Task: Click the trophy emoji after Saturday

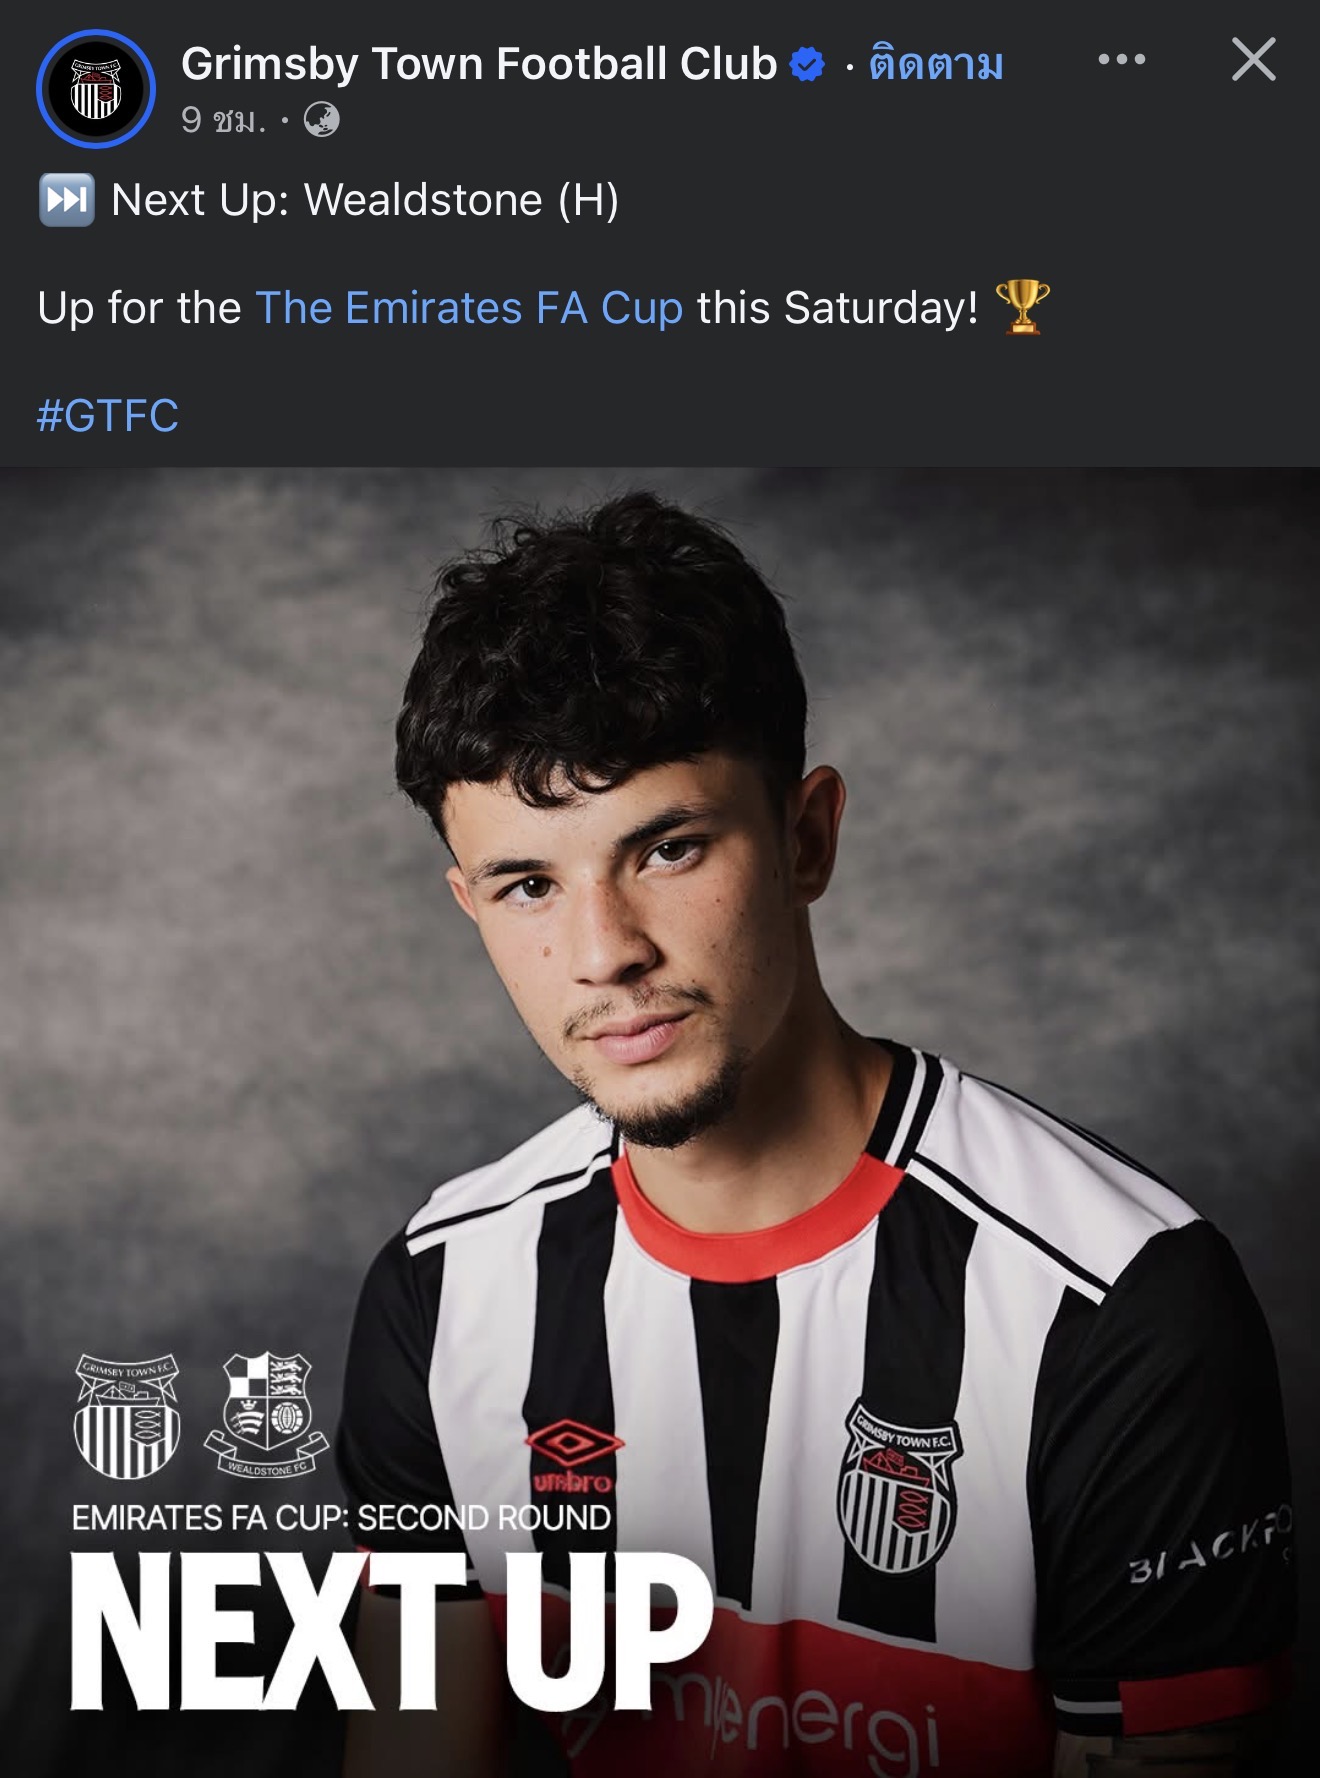Action: click(1022, 307)
